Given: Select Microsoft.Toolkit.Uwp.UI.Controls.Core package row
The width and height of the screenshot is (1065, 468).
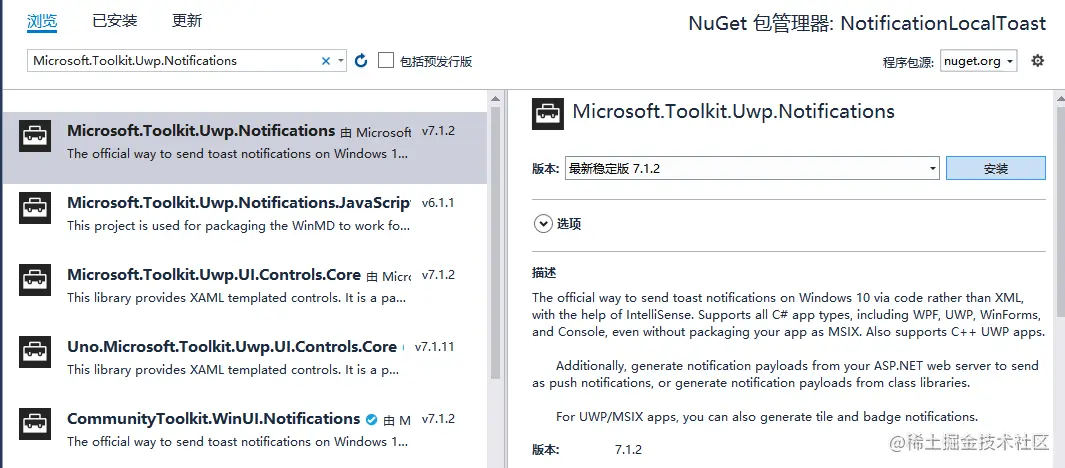Looking at the screenshot, I should tap(245, 292).
